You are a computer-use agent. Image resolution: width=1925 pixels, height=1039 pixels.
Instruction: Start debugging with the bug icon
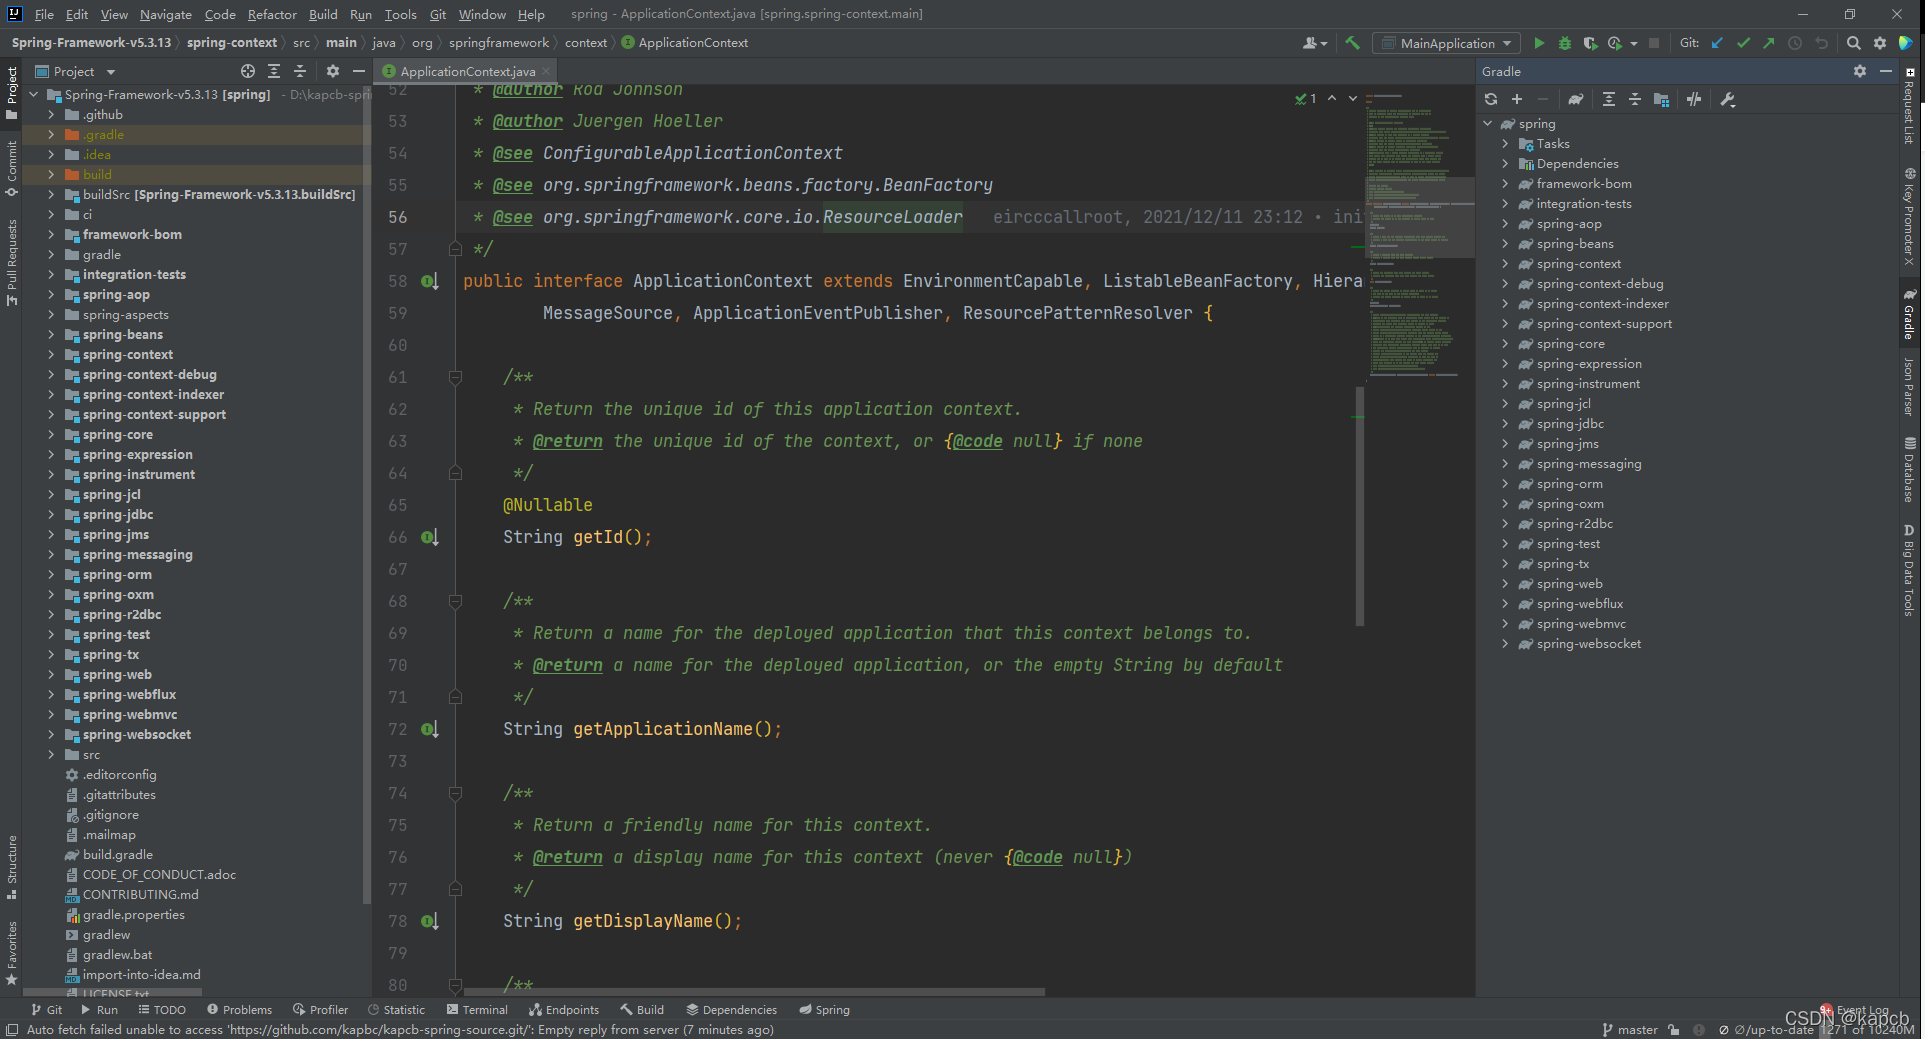(x=1565, y=43)
